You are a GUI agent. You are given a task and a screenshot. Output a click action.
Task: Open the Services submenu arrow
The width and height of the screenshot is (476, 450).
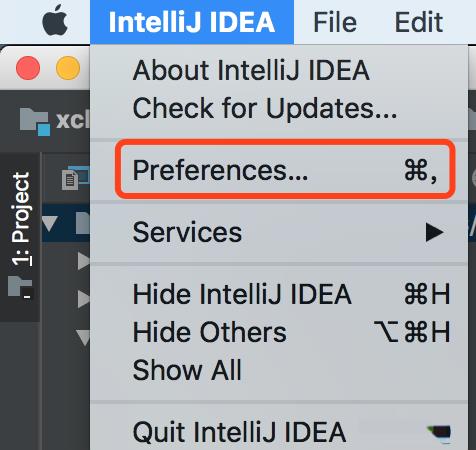pyautogui.click(x=435, y=232)
